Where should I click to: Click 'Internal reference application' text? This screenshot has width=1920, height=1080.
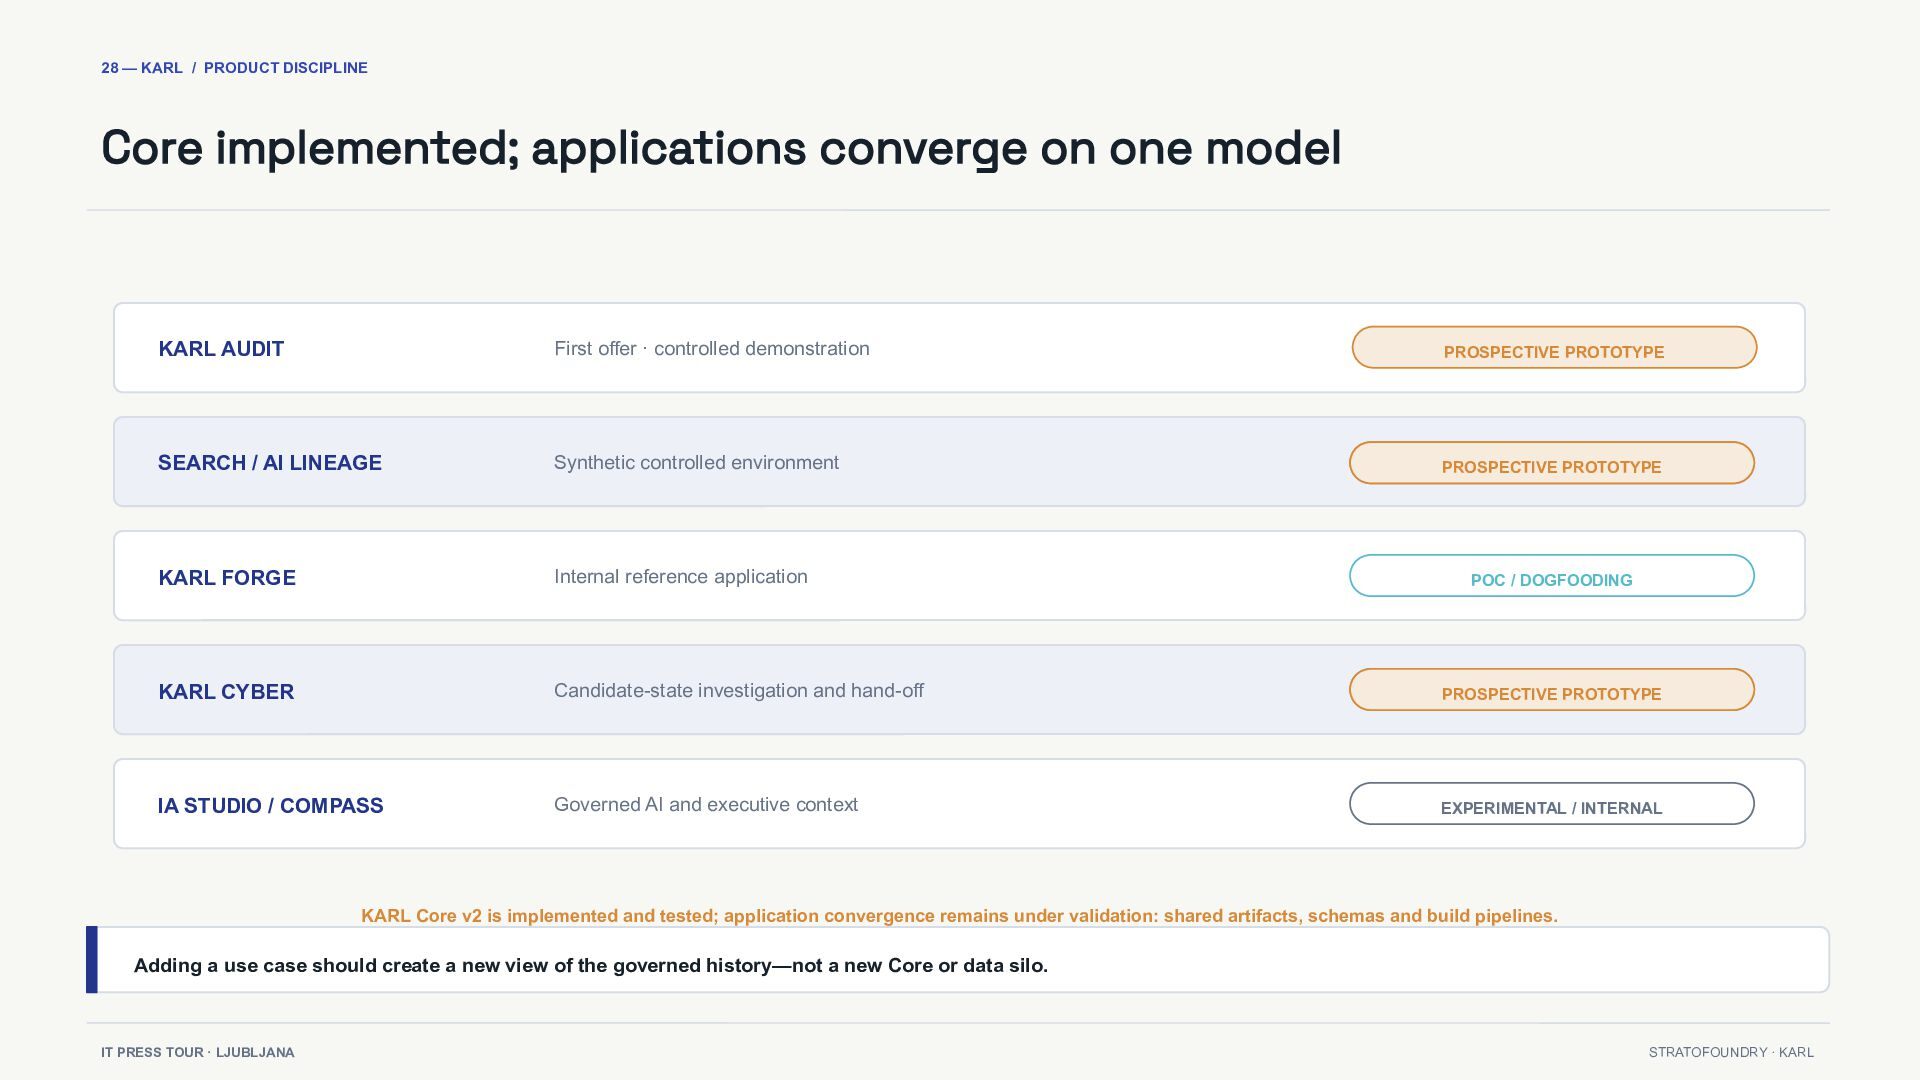(681, 577)
